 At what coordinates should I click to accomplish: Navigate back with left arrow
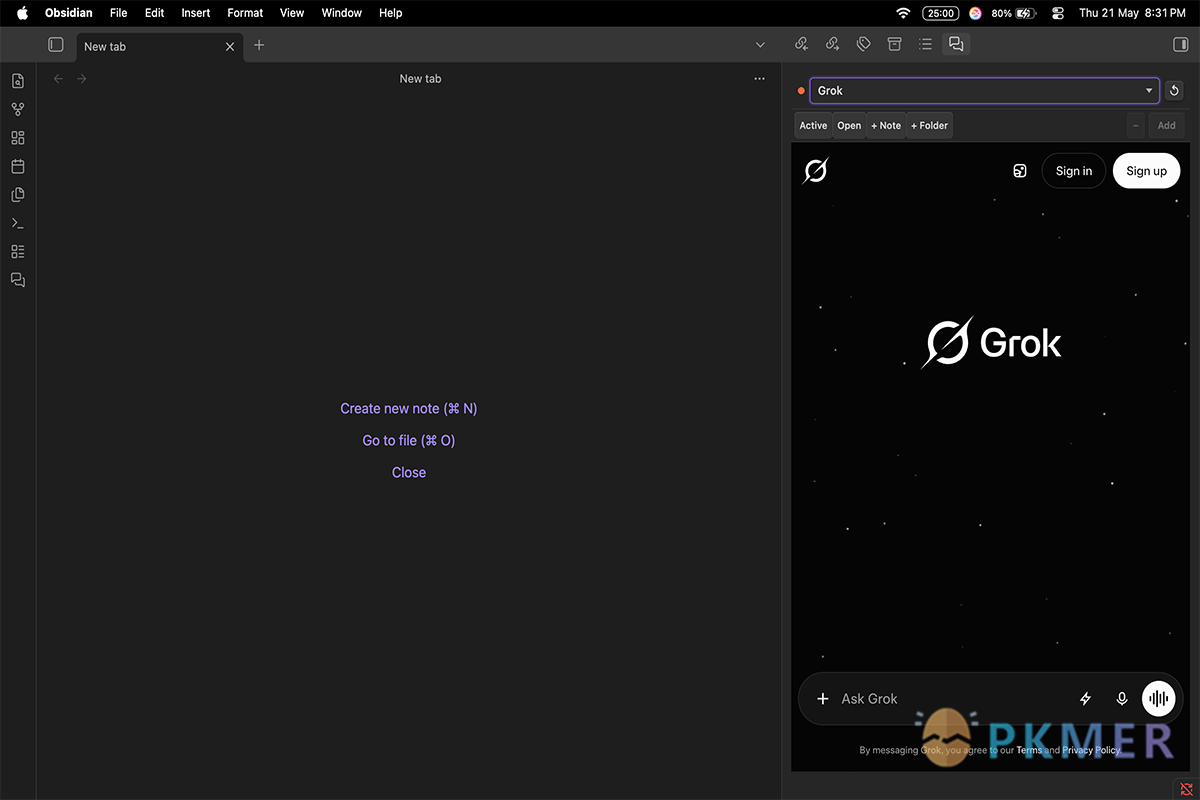[x=58, y=78]
